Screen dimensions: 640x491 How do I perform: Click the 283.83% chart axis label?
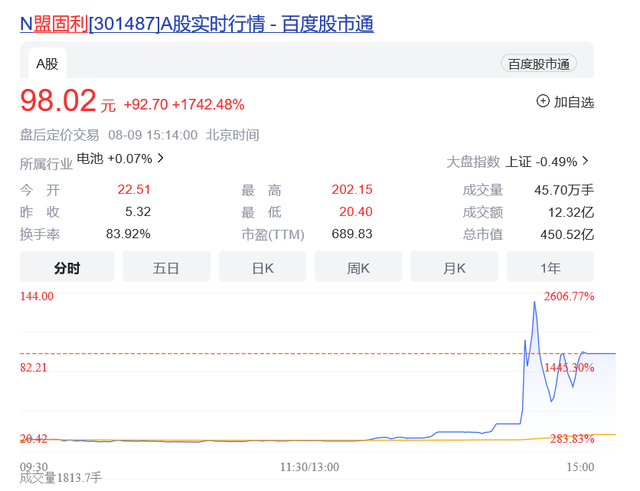pyautogui.click(x=572, y=439)
